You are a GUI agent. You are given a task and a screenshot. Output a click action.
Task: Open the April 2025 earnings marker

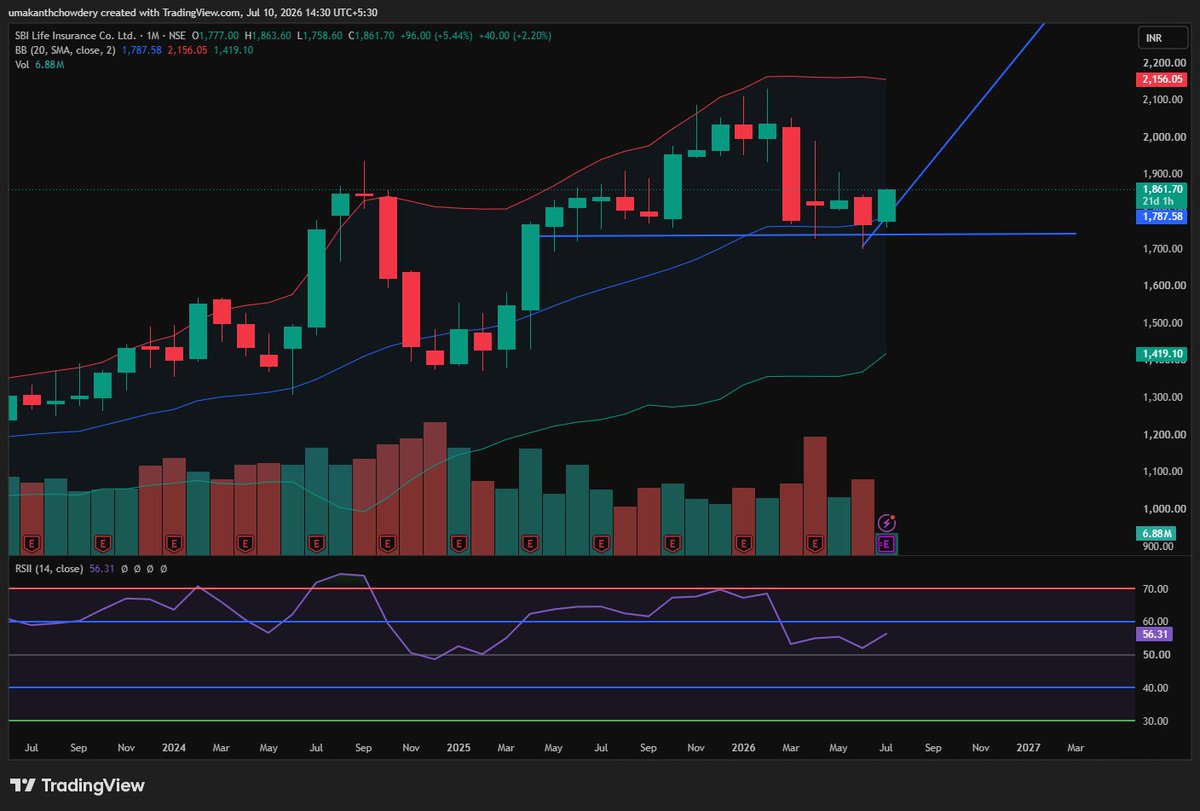[x=530, y=543]
